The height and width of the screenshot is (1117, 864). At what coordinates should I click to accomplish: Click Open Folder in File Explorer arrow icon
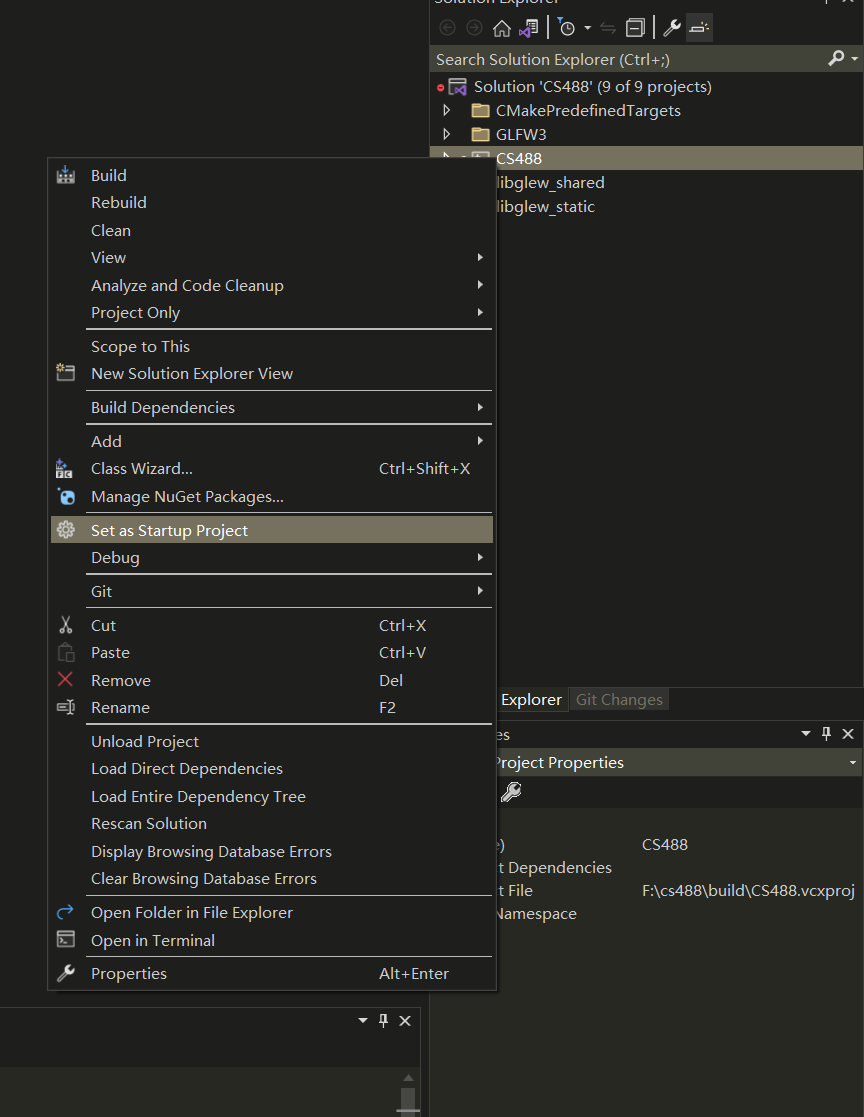point(66,911)
